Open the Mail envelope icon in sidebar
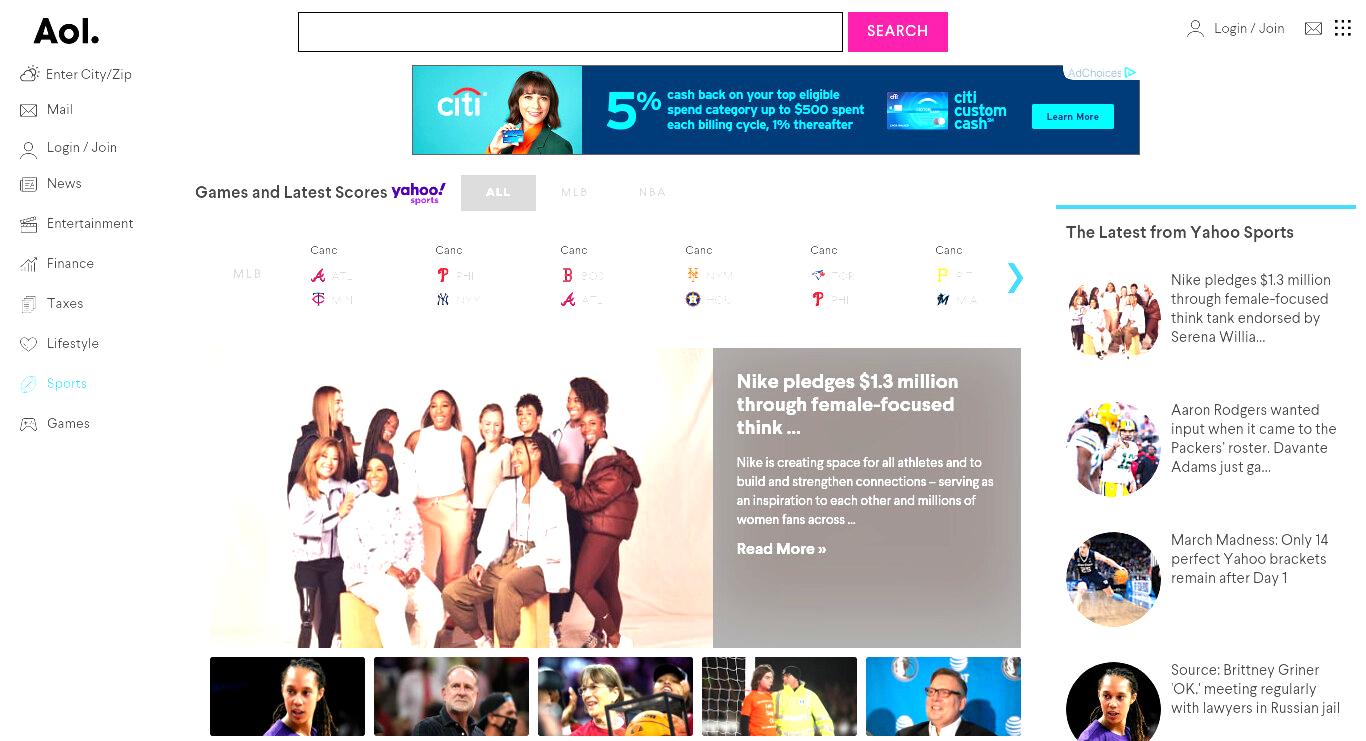The height and width of the screenshot is (741, 1366). pyautogui.click(x=28, y=110)
